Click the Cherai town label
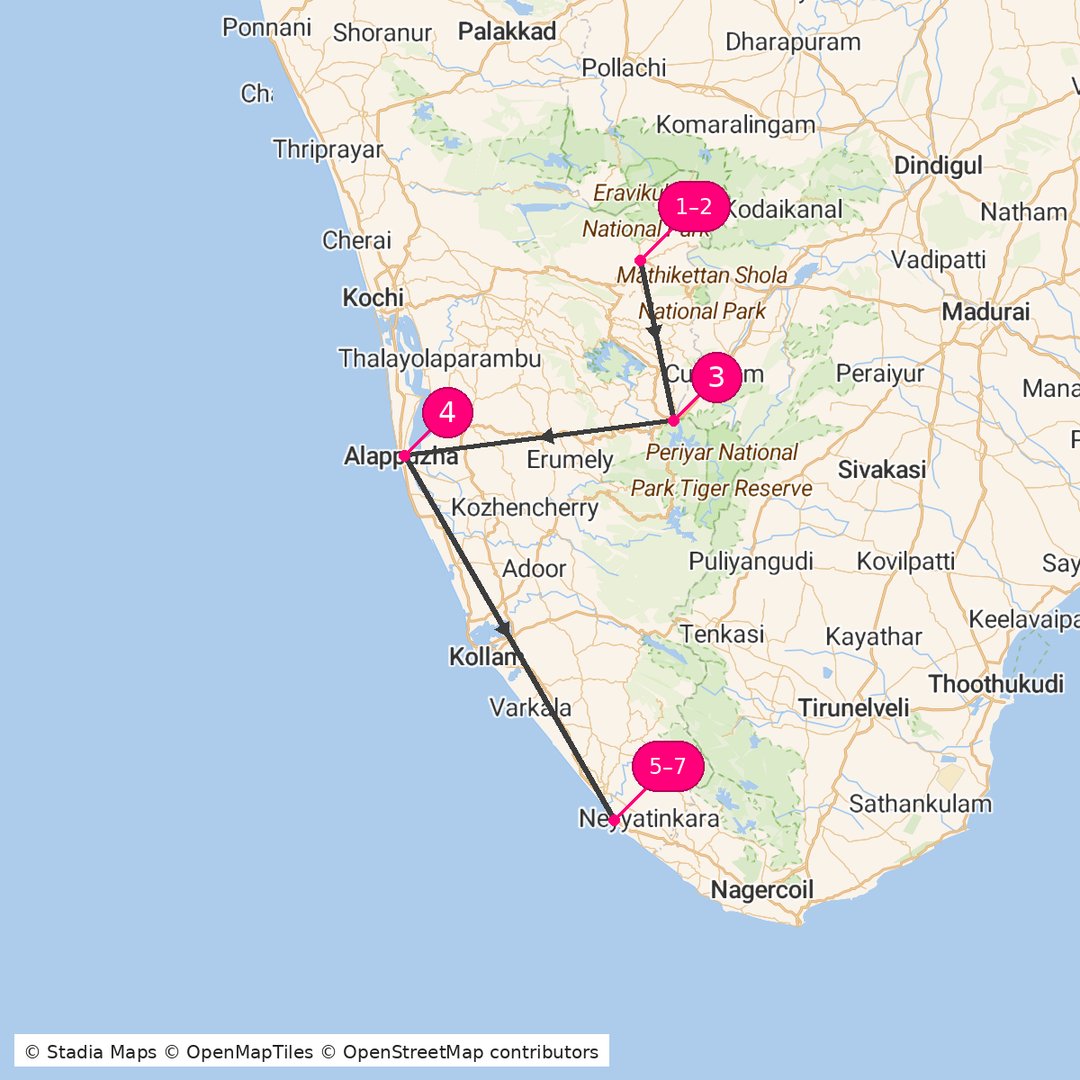 click(356, 240)
